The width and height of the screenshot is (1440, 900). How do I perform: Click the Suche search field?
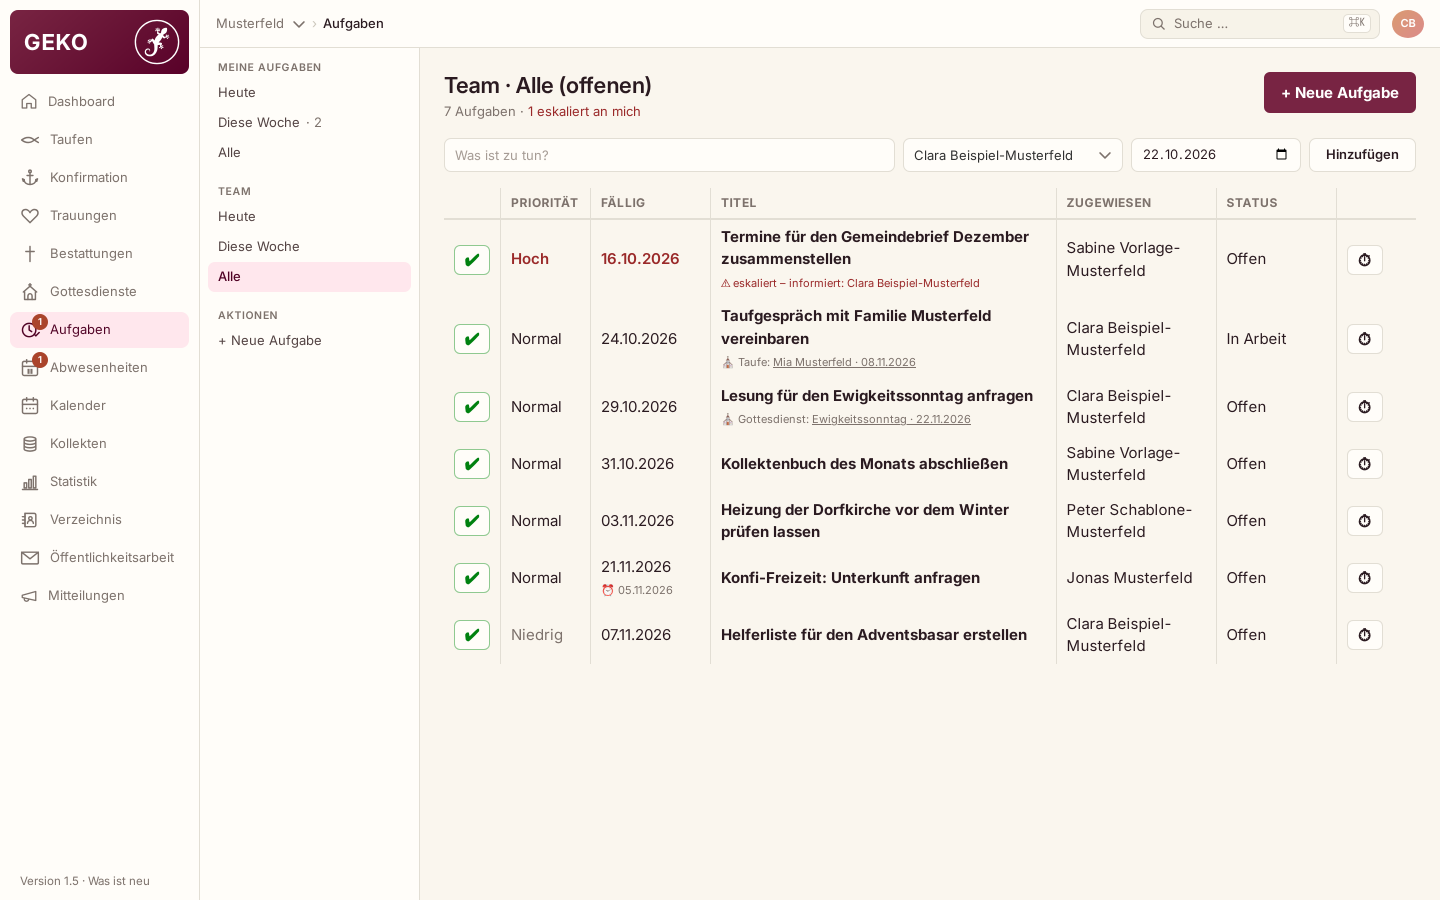[x=1260, y=24]
